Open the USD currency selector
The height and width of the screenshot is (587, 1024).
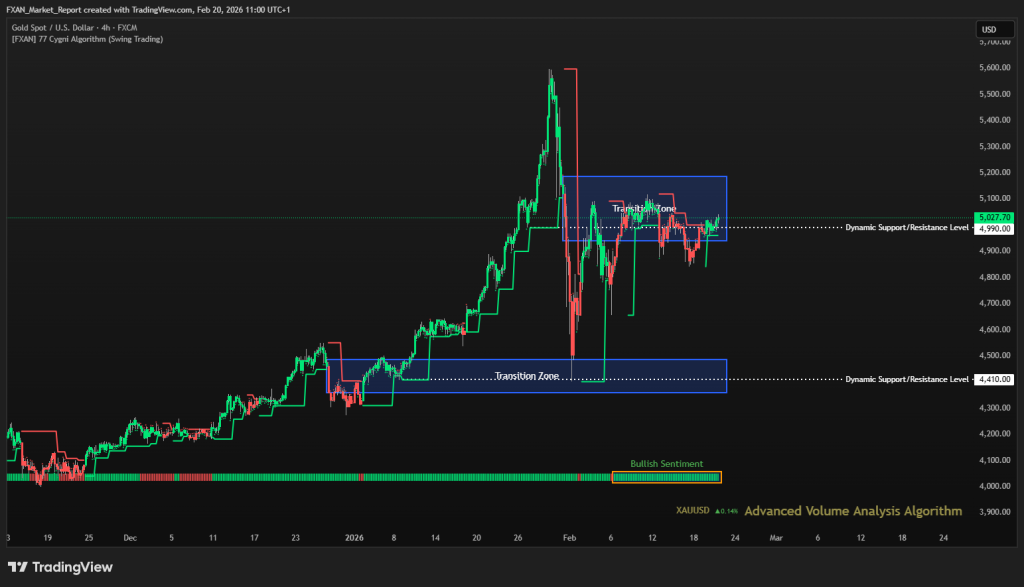tap(989, 30)
